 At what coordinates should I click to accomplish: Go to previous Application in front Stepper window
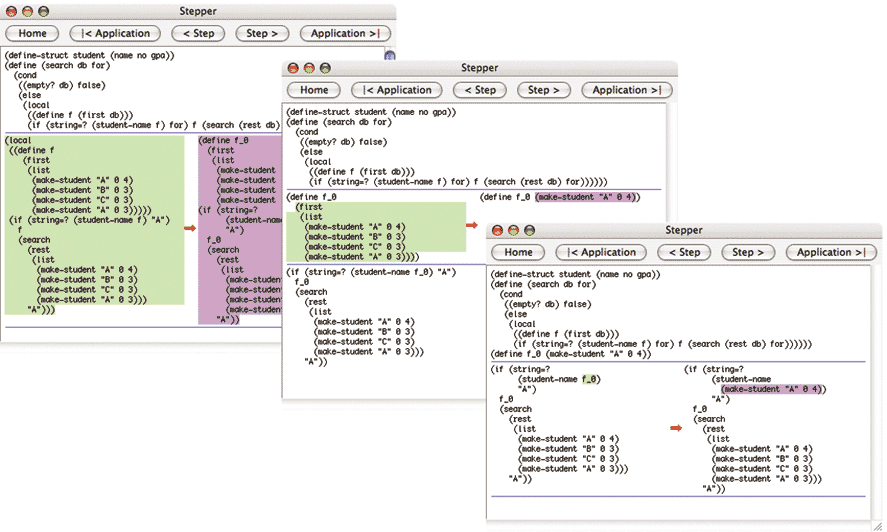click(x=601, y=252)
